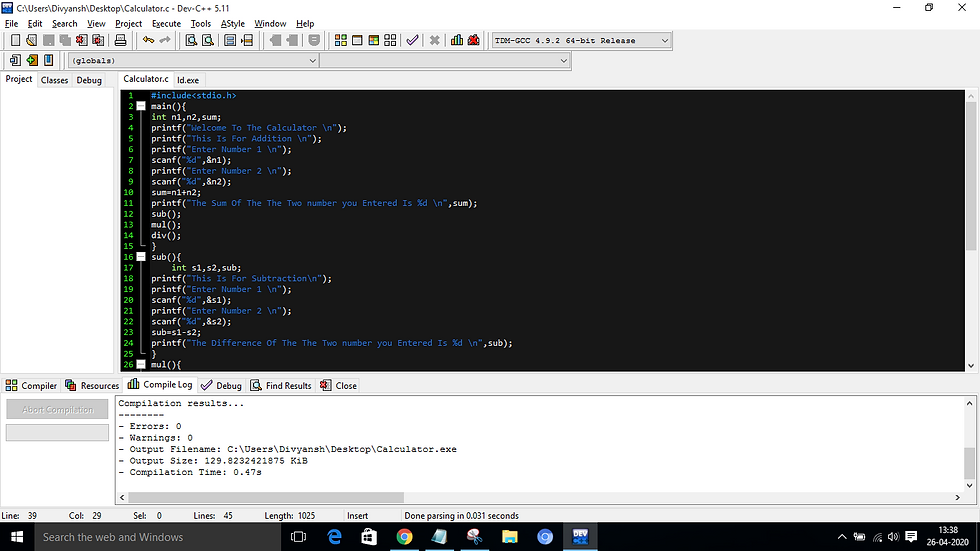Click the Close All files toolbar icon

(98, 40)
